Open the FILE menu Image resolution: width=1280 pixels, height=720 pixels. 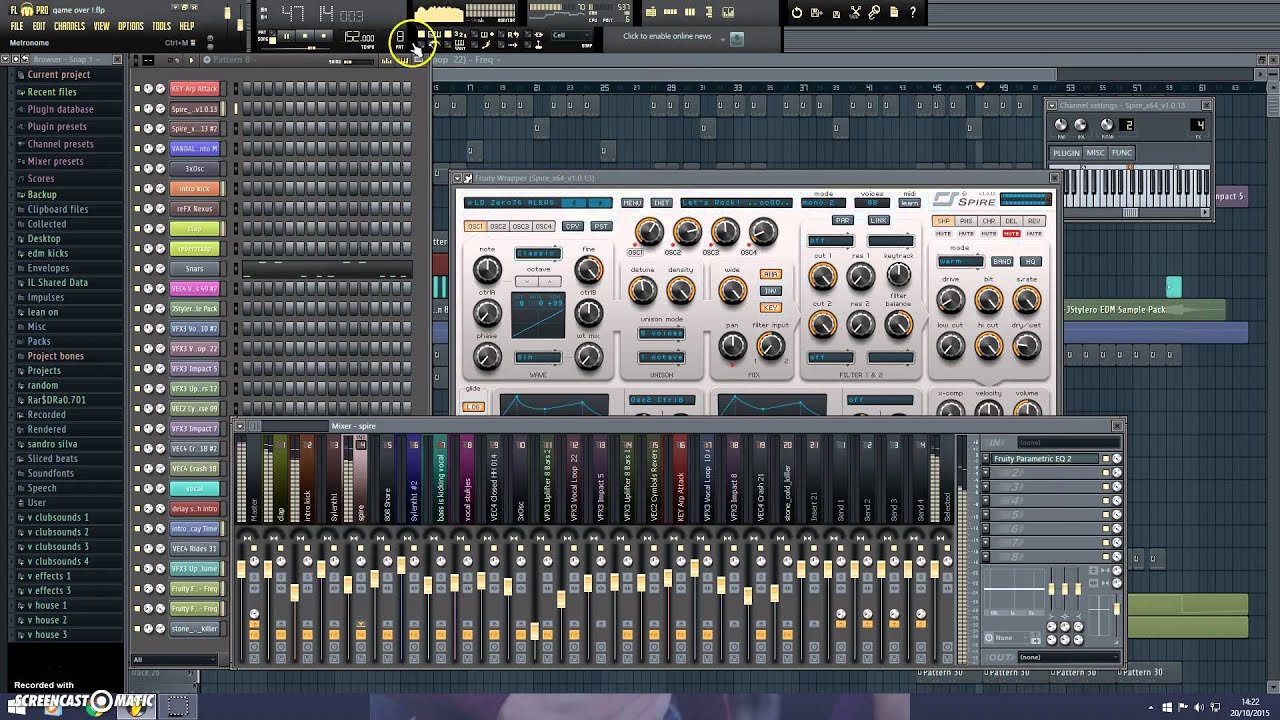pos(17,26)
